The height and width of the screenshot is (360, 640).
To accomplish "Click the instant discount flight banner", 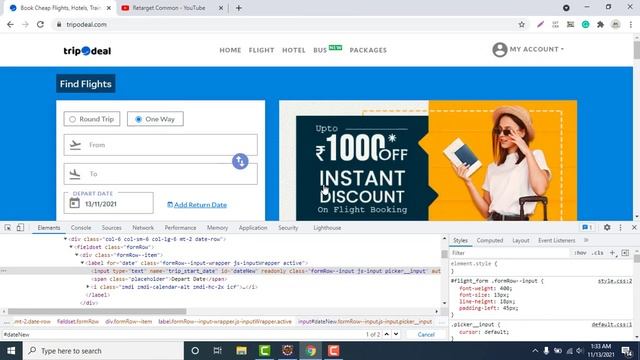I will [428, 160].
